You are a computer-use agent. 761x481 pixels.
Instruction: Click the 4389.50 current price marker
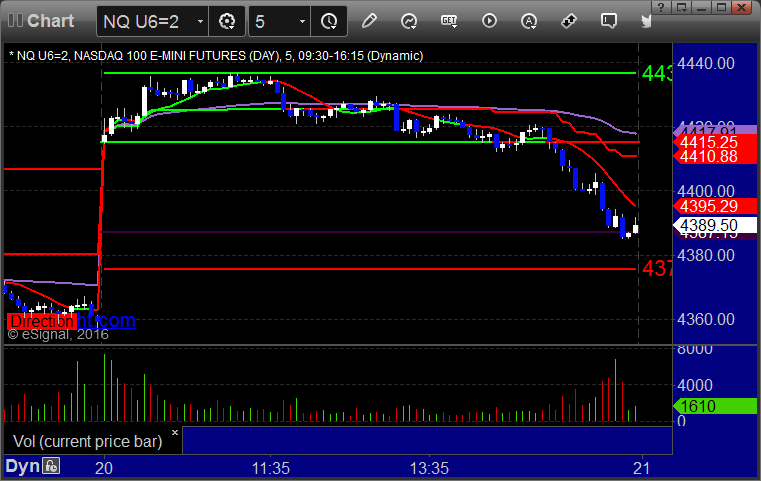tap(714, 225)
